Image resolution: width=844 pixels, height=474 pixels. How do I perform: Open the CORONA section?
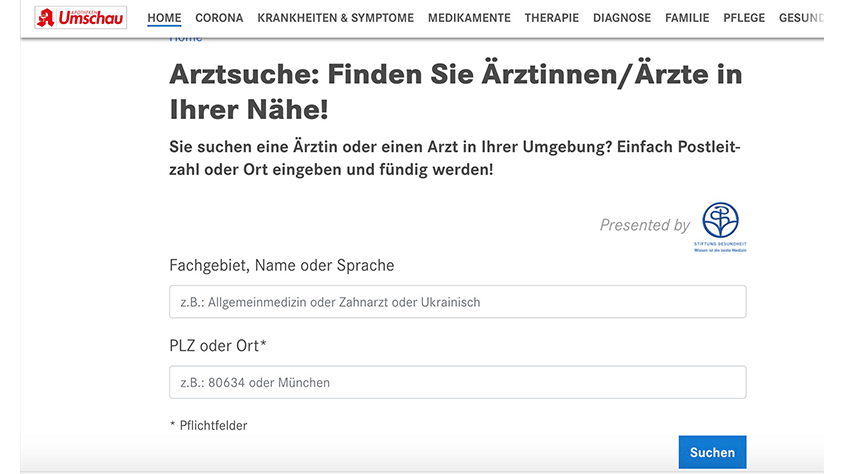[219, 18]
